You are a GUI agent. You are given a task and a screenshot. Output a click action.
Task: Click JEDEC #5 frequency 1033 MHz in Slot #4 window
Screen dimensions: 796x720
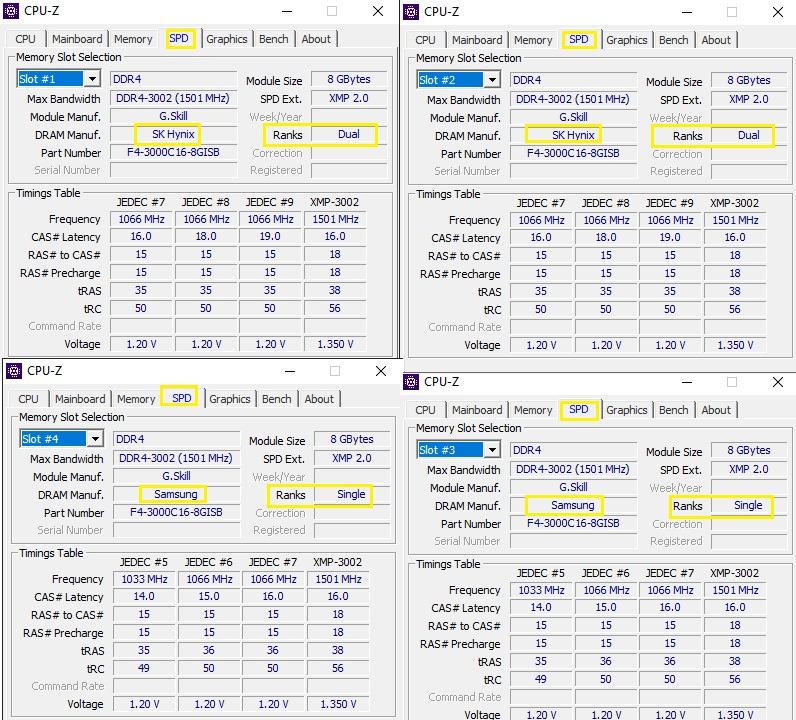[144, 579]
